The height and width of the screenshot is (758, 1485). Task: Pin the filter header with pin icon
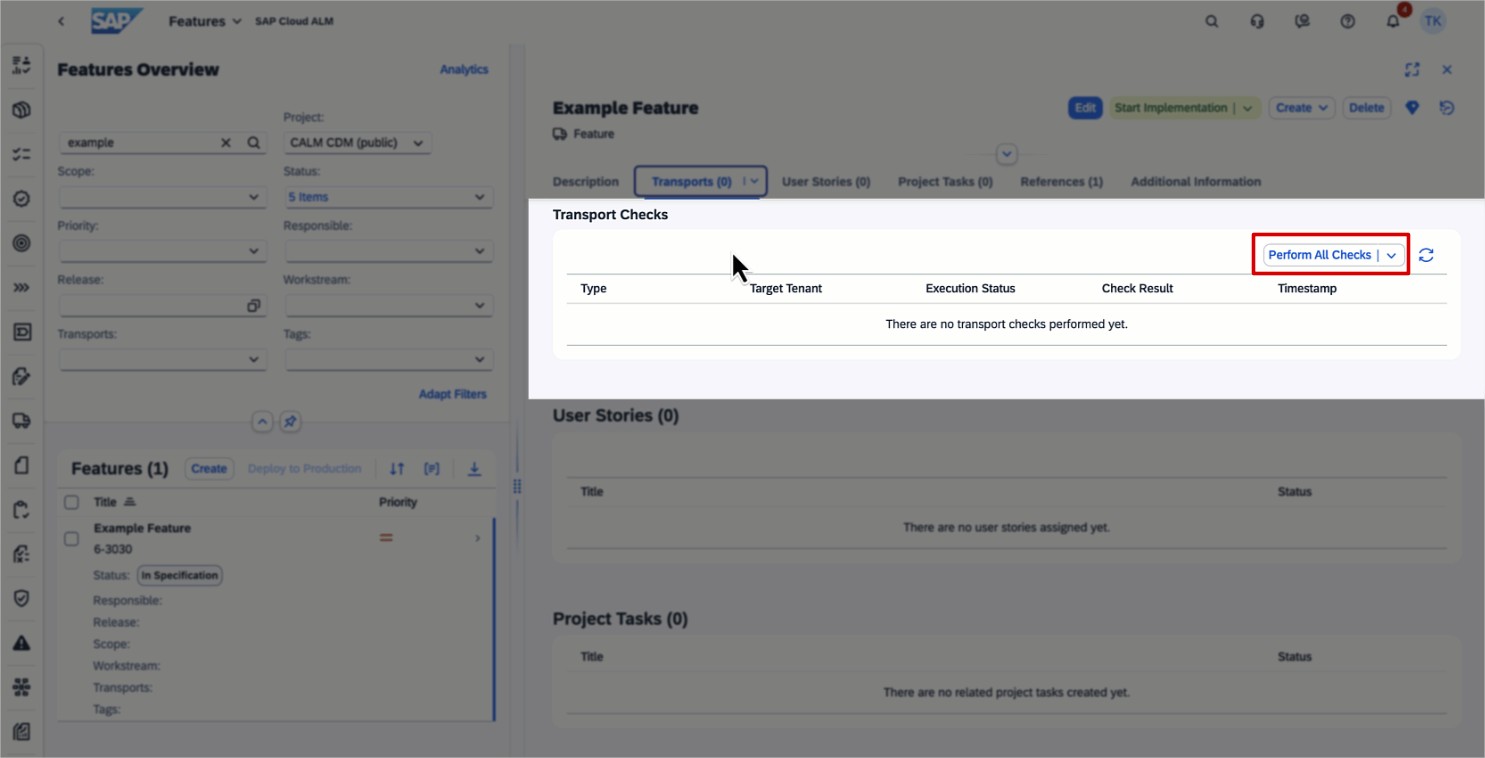click(x=289, y=422)
